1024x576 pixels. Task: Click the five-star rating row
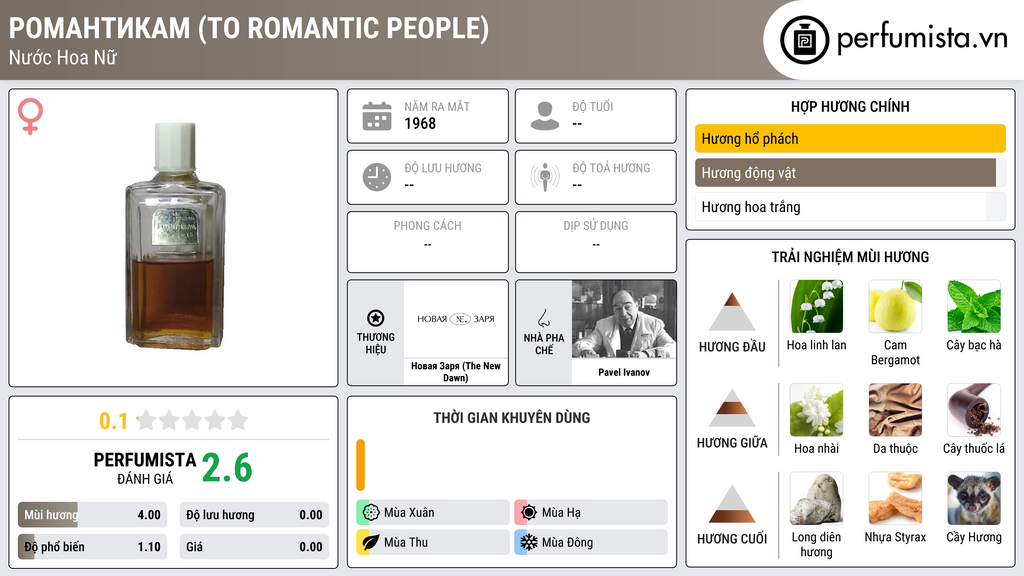(x=192, y=420)
